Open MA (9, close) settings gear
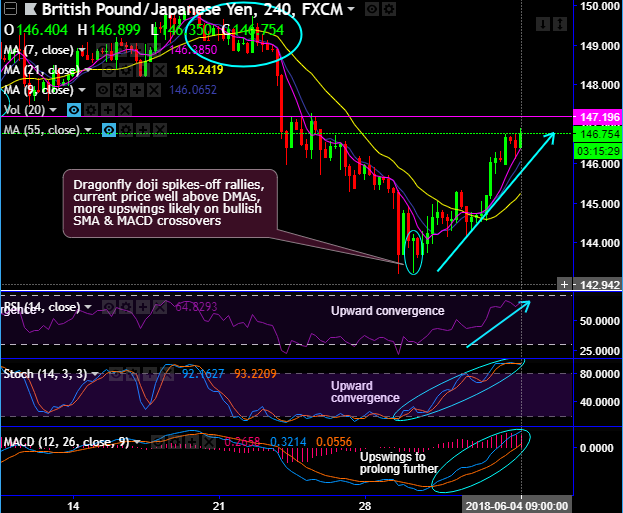 pyautogui.click(x=120, y=90)
